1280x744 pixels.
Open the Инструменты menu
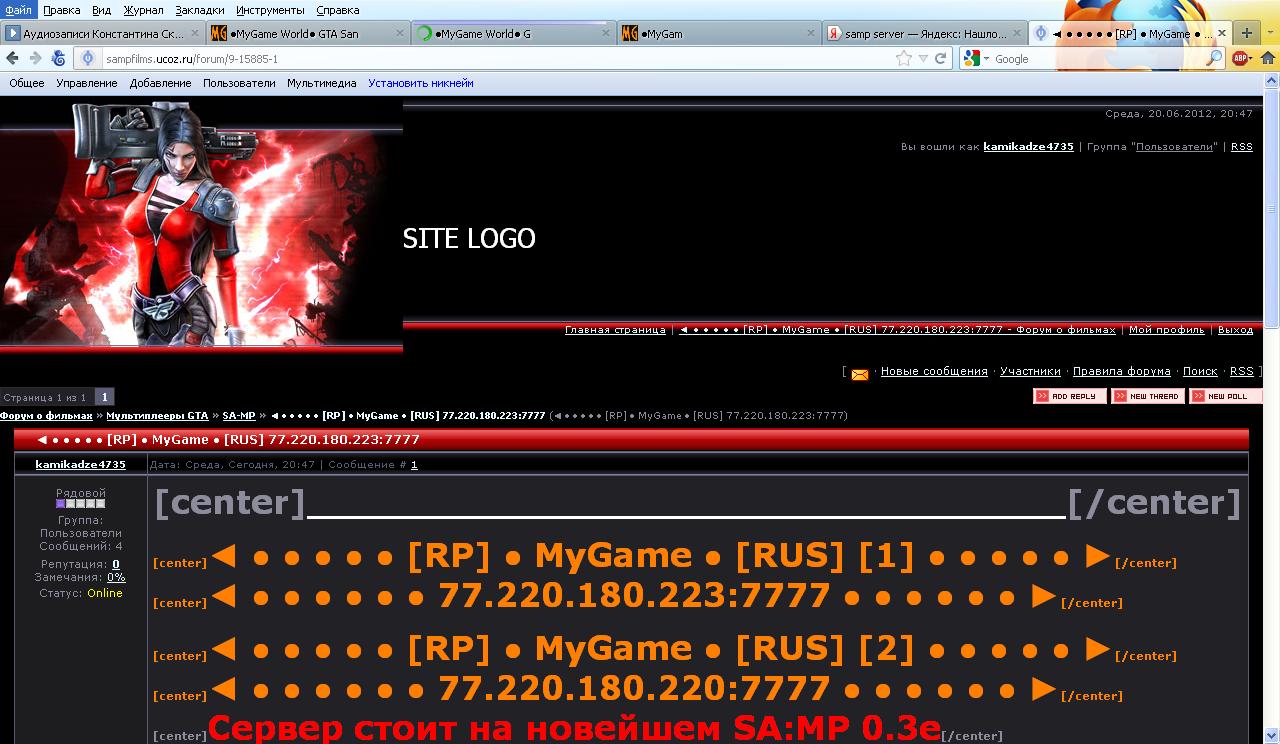271,10
